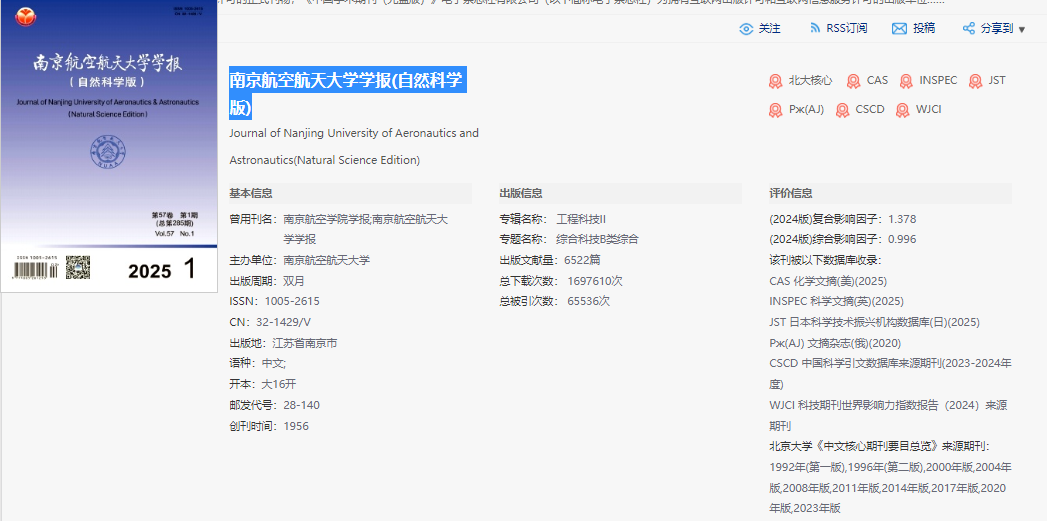Click the 总被引次数 value 65536次
The image size is (1047, 521).
pos(589,301)
